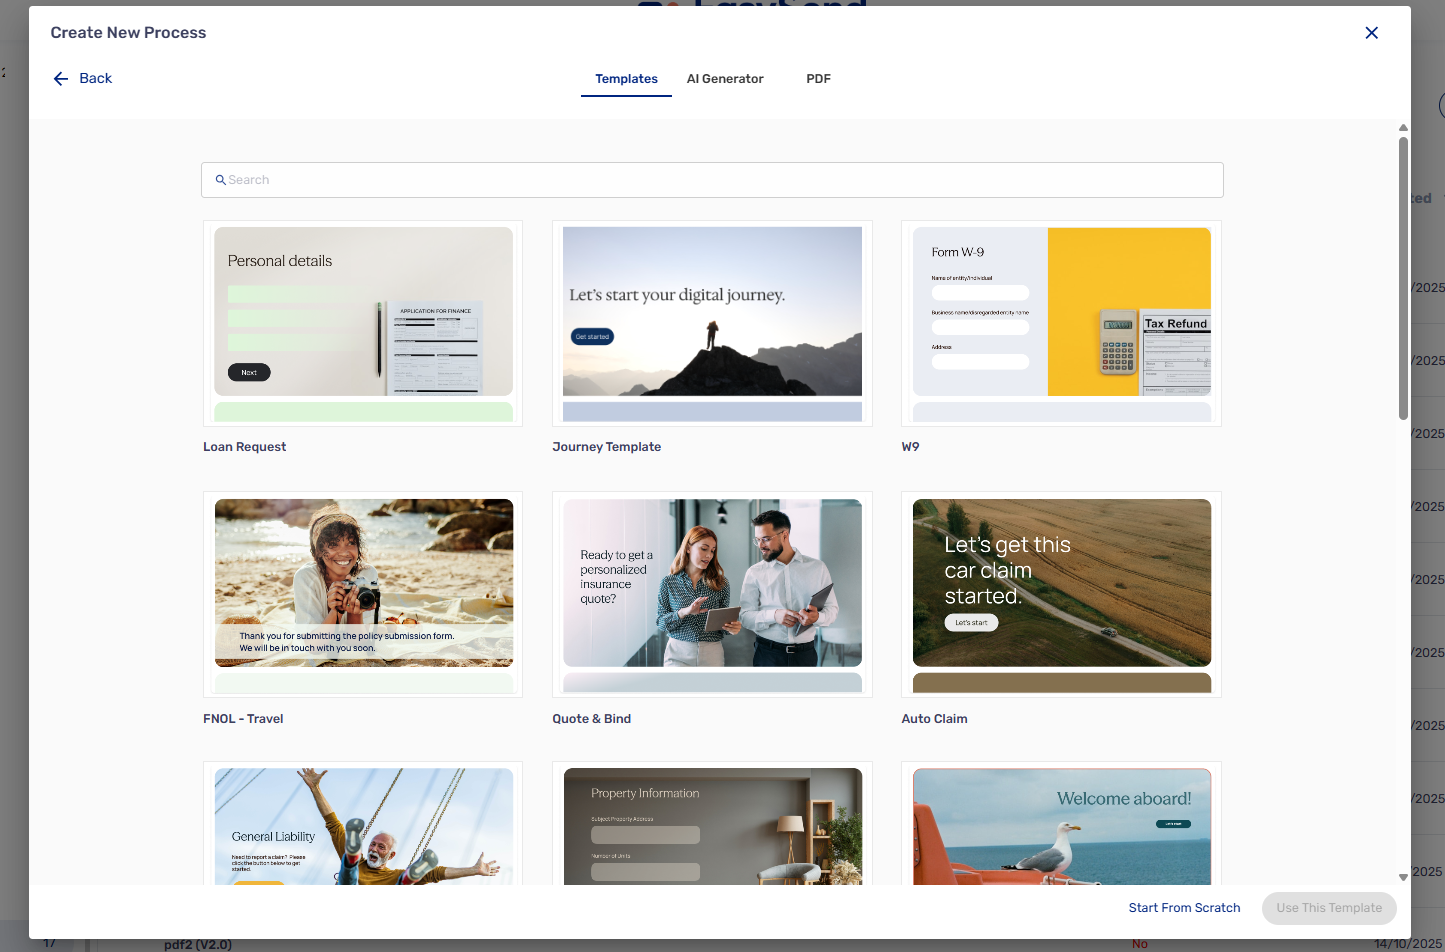
Task: Click the back arrow icon
Action: click(x=61, y=79)
